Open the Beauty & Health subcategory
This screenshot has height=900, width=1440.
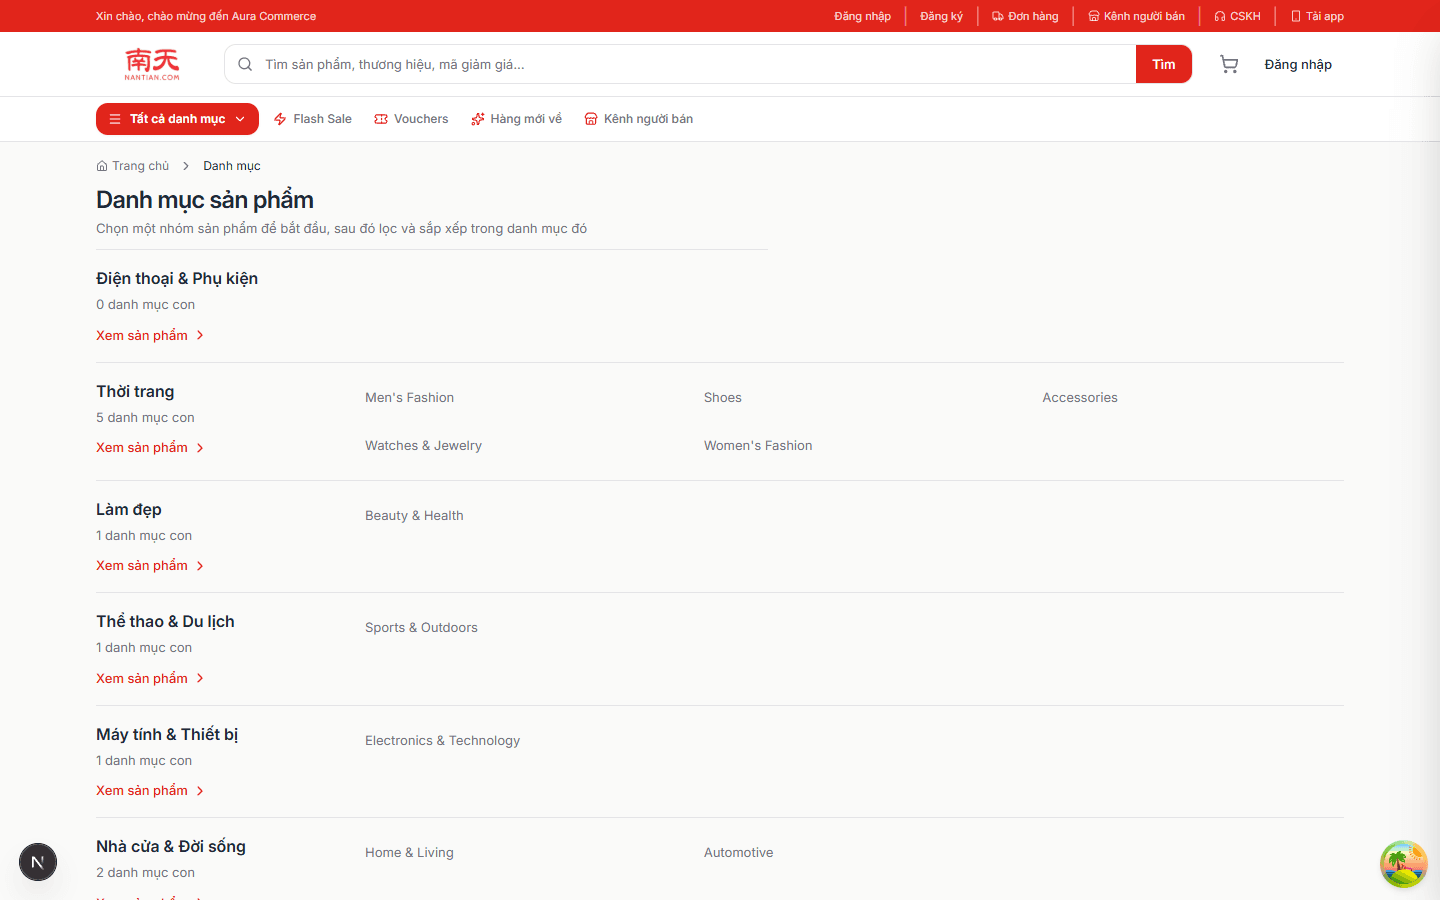pyautogui.click(x=414, y=516)
